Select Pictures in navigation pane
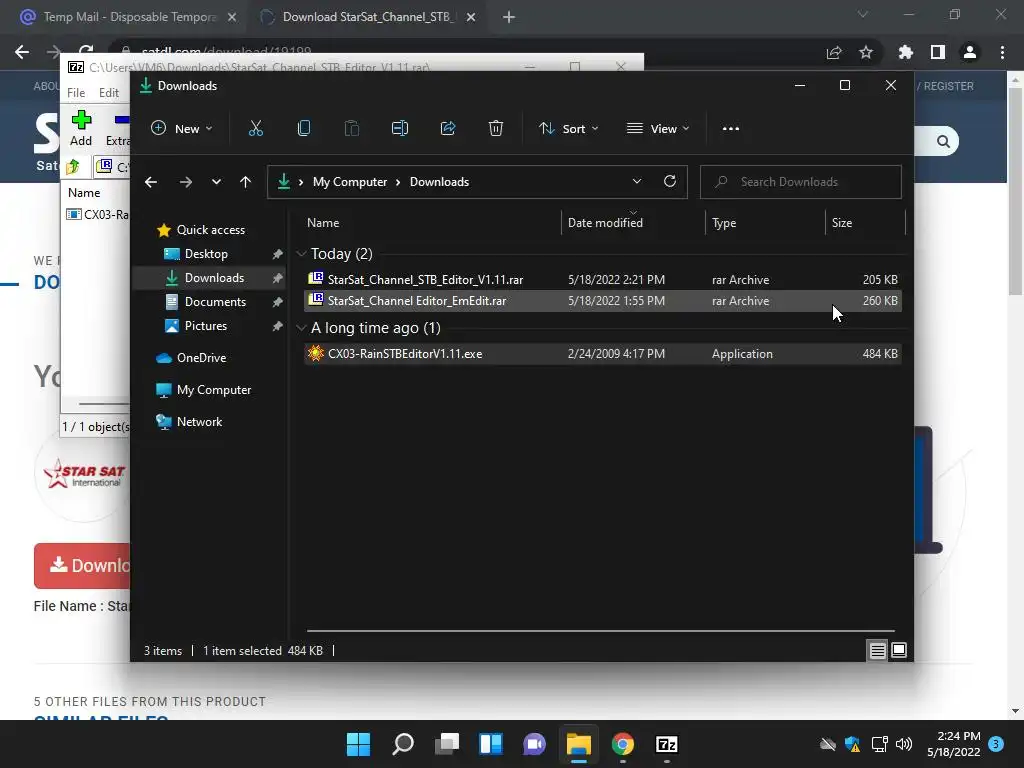Image resolution: width=1024 pixels, height=768 pixels. pos(206,326)
